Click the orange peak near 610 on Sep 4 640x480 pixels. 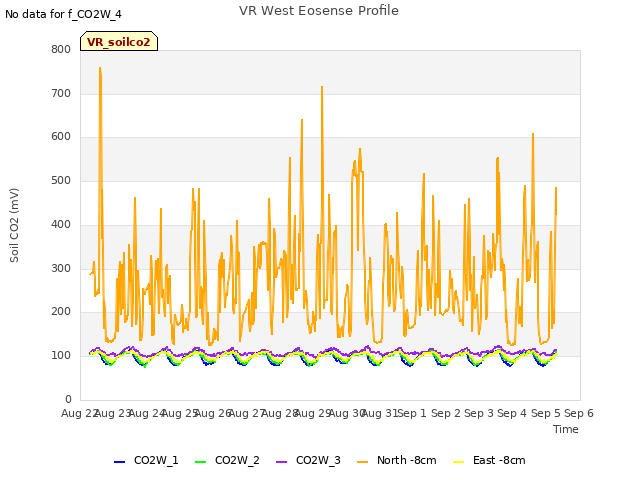coord(533,134)
